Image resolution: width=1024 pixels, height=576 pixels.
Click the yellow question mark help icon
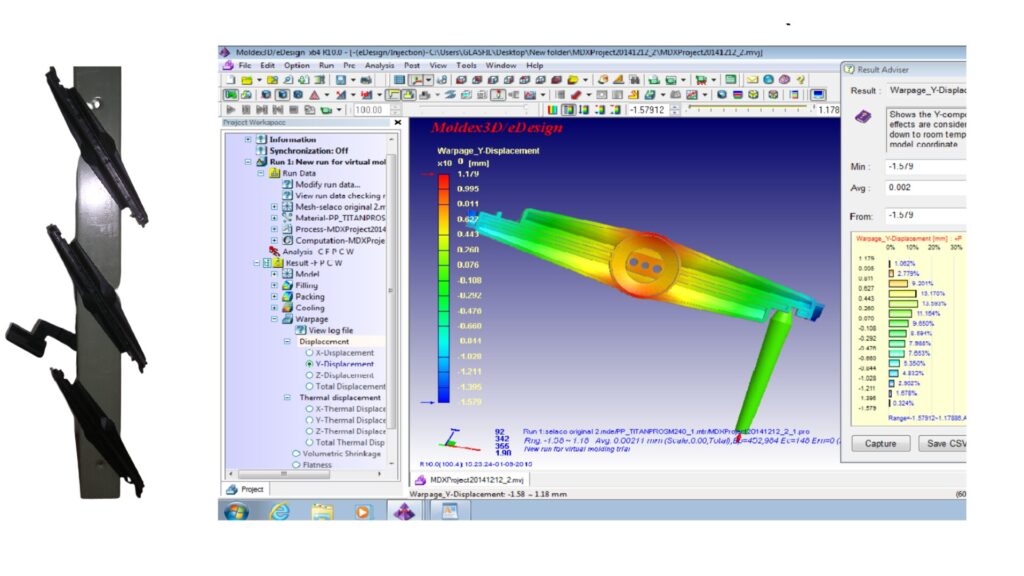[801, 80]
